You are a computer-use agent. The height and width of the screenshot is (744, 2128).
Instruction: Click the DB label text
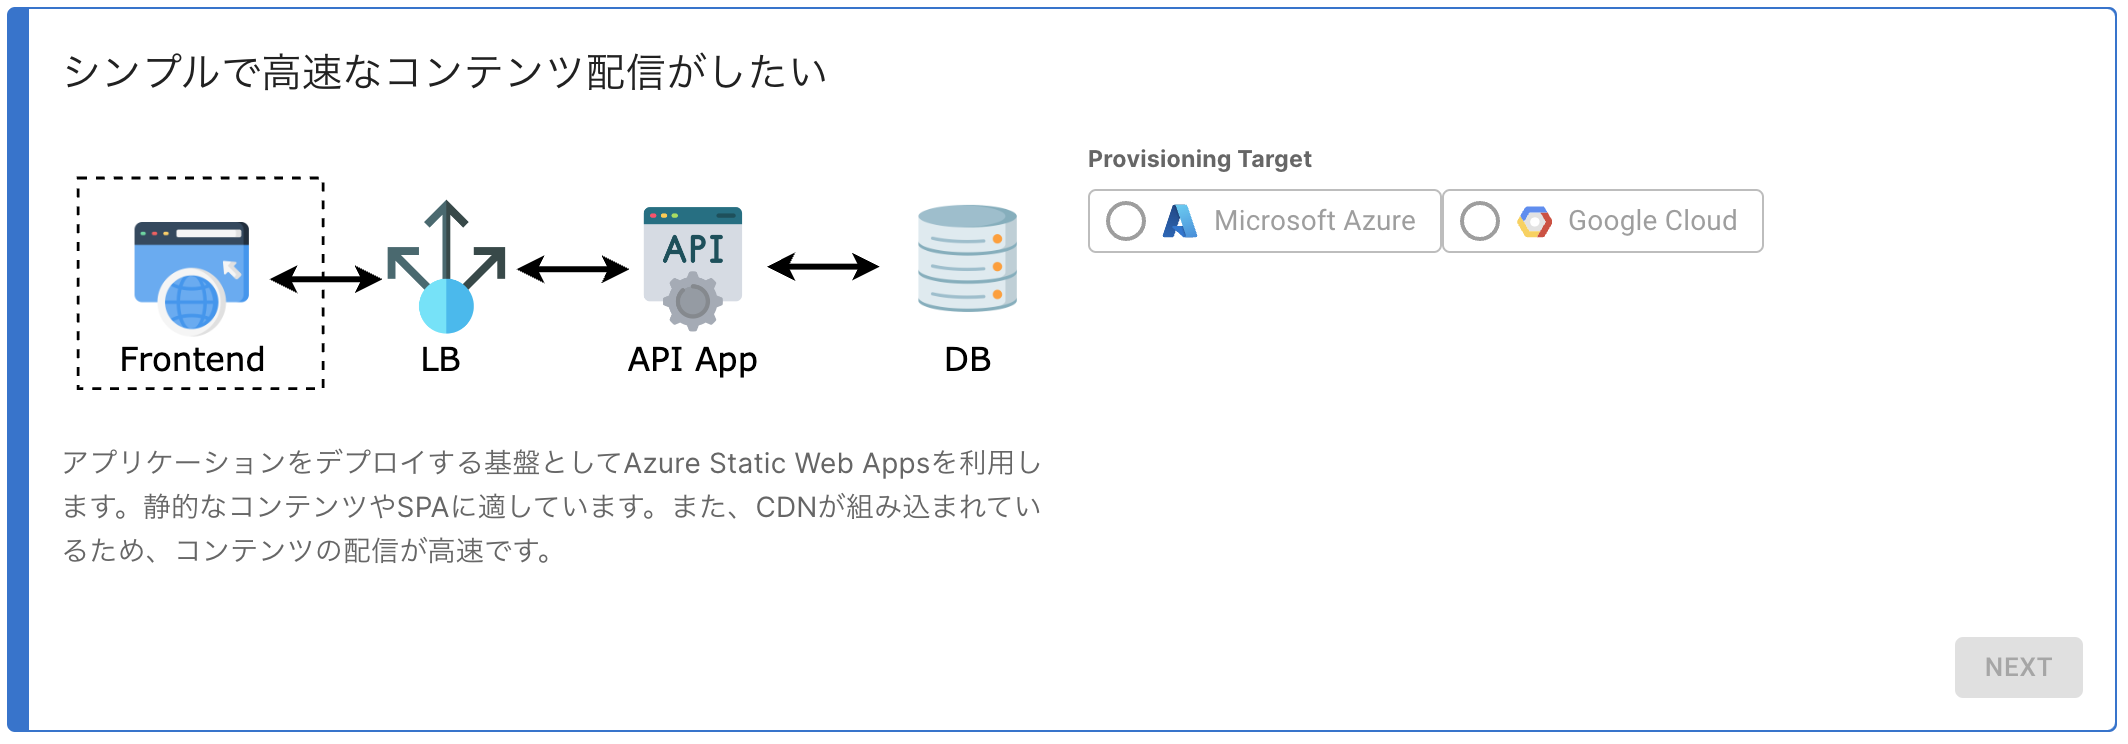coord(967,359)
